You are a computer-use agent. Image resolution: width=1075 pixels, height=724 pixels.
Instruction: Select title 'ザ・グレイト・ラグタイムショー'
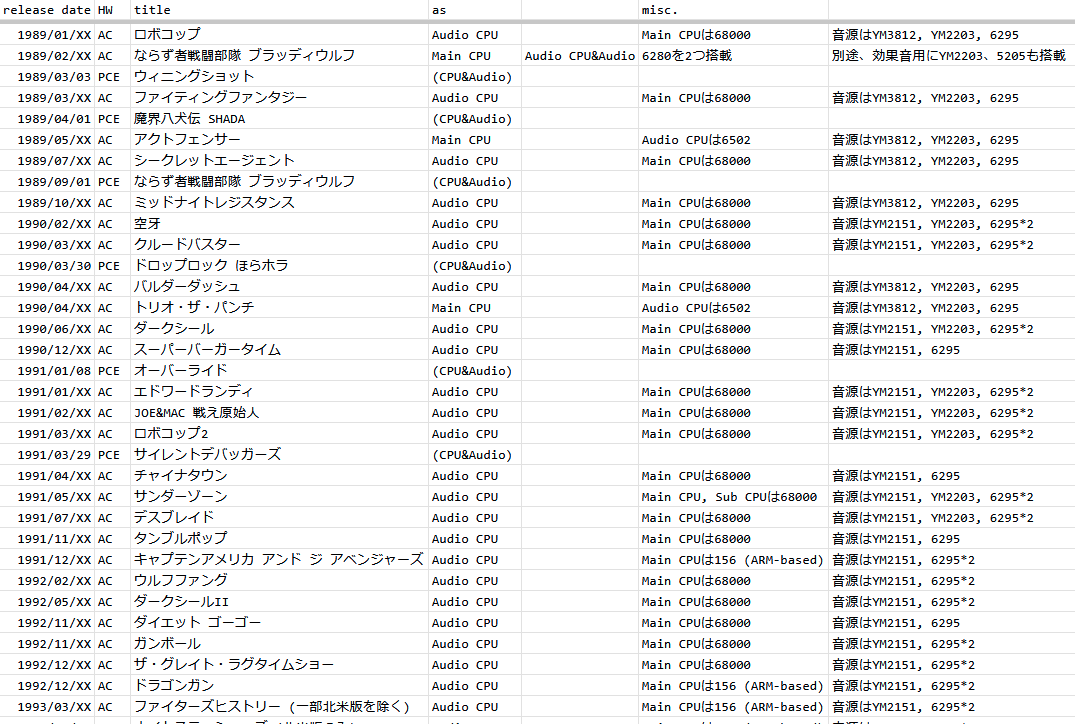tap(234, 664)
